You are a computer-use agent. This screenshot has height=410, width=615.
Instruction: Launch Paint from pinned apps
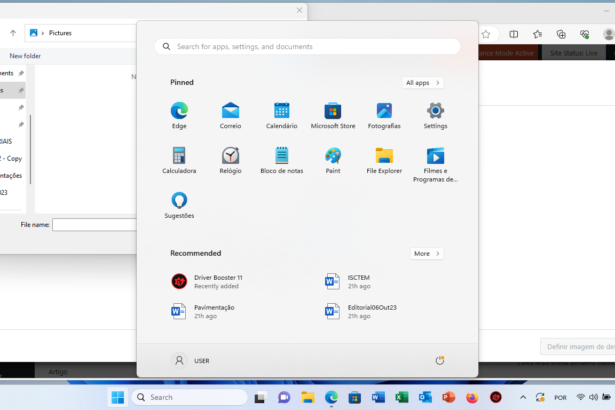(333, 160)
